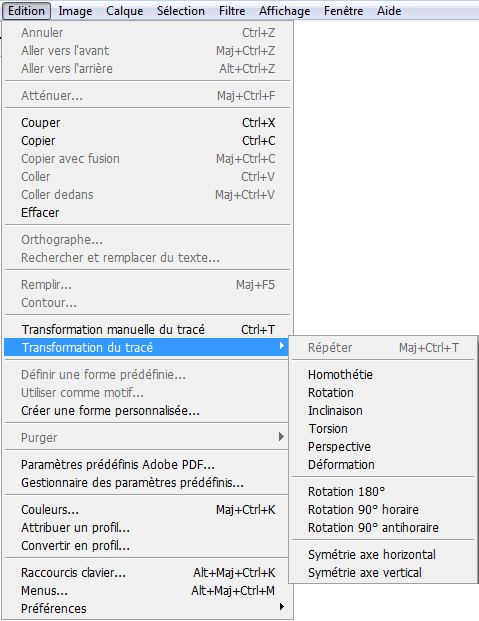Click the greyed Répéter submenu entry
Viewport: 479px width, 621px height.
(x=383, y=348)
